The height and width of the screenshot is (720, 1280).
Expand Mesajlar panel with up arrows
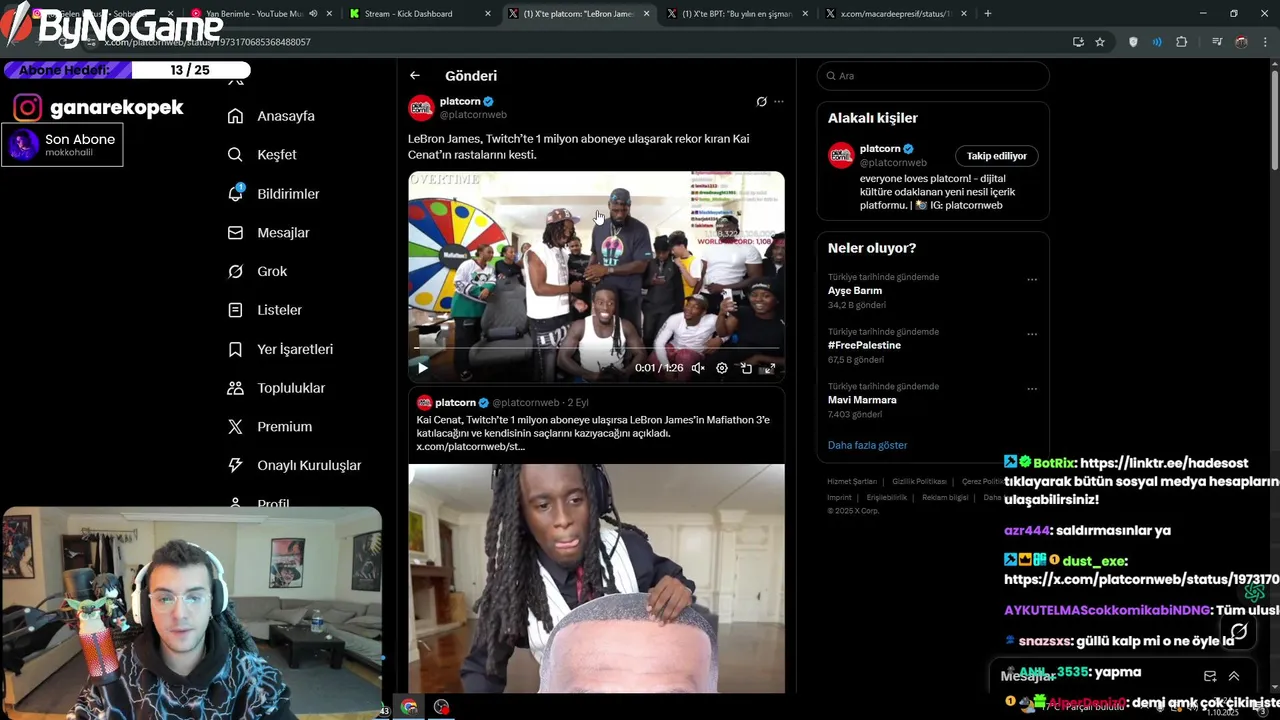tap(1234, 676)
